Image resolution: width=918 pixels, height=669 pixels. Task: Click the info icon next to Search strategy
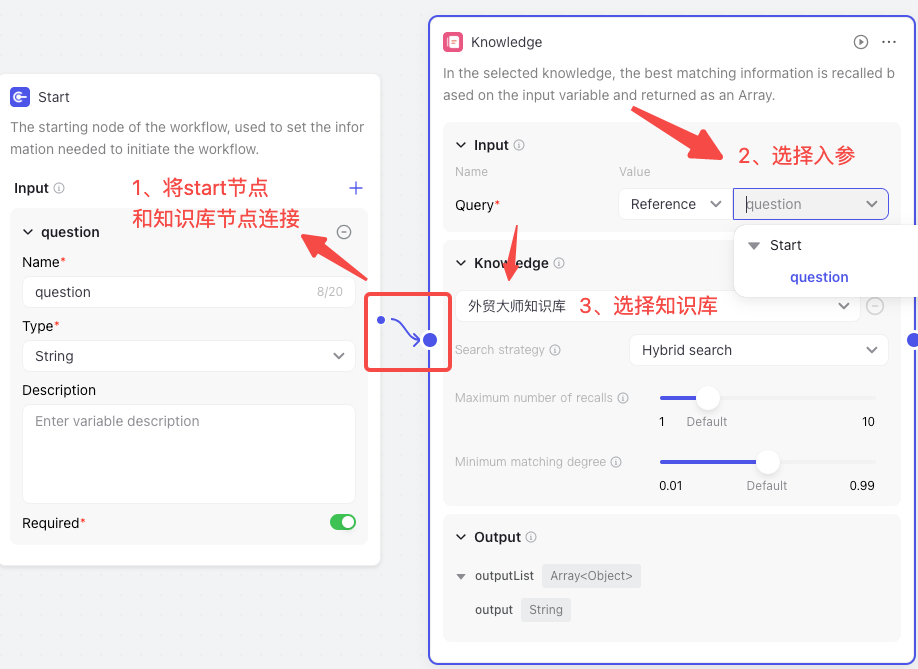pos(555,350)
